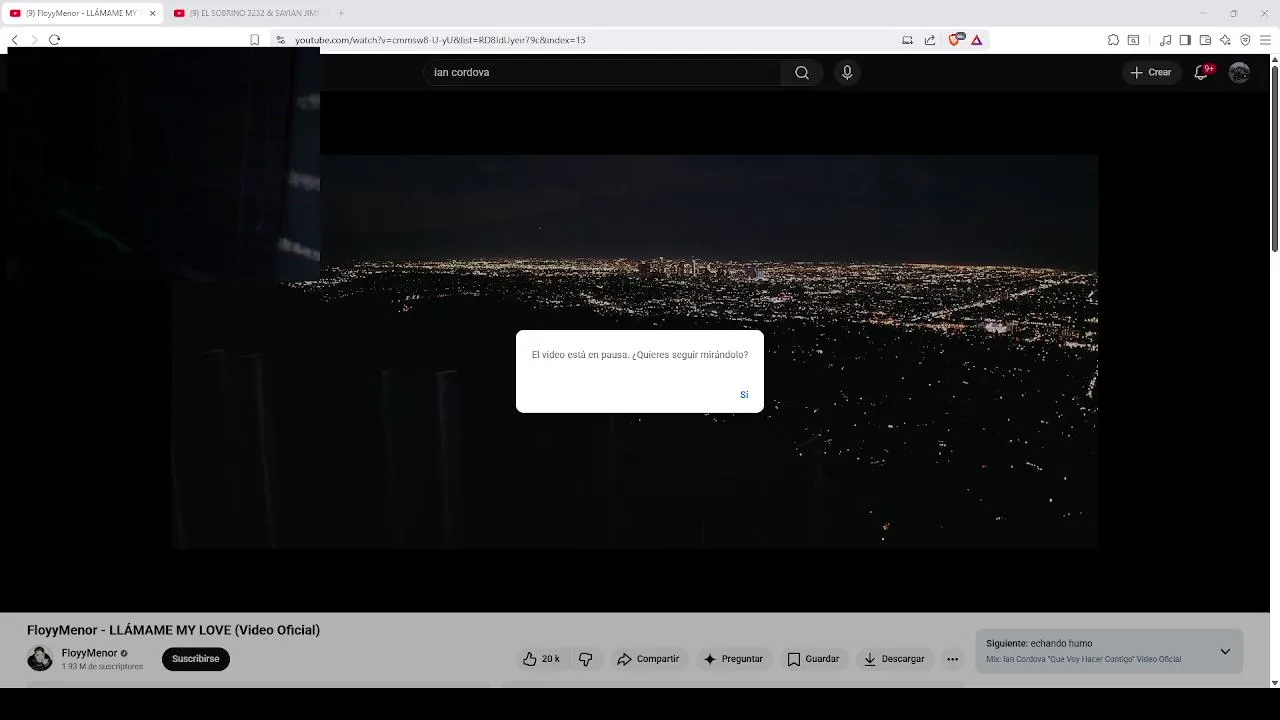
Task: Like the video with thumbs up
Action: click(x=541, y=659)
